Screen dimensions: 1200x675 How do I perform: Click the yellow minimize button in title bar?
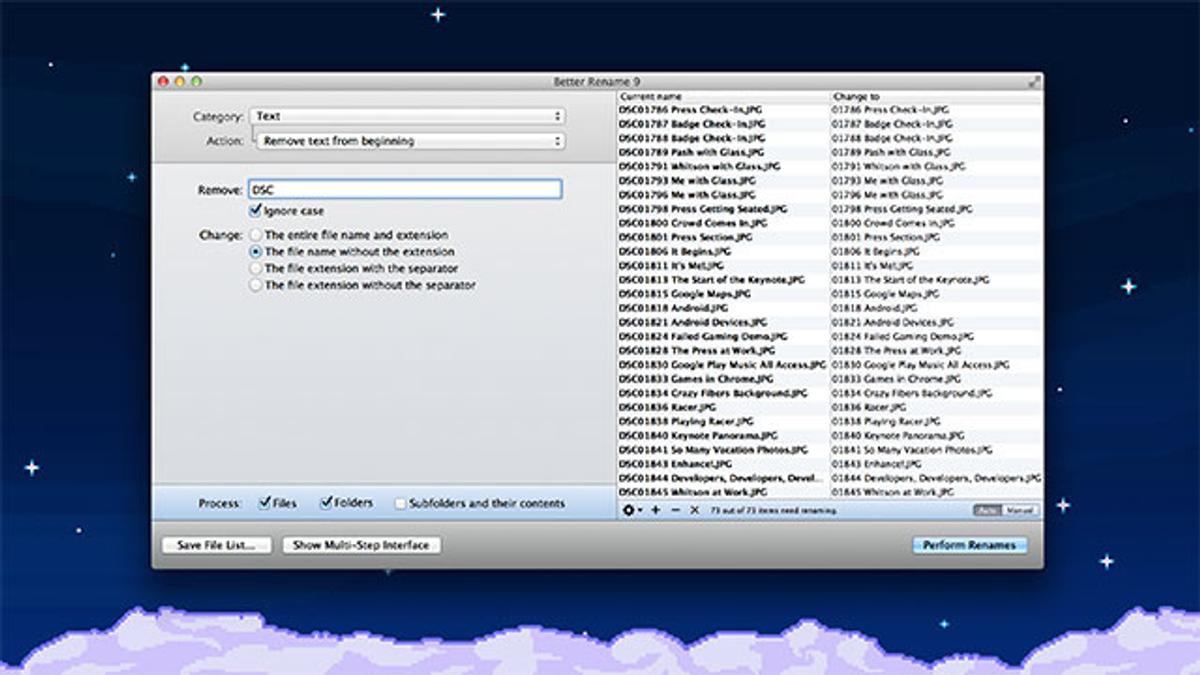pyautogui.click(x=180, y=81)
